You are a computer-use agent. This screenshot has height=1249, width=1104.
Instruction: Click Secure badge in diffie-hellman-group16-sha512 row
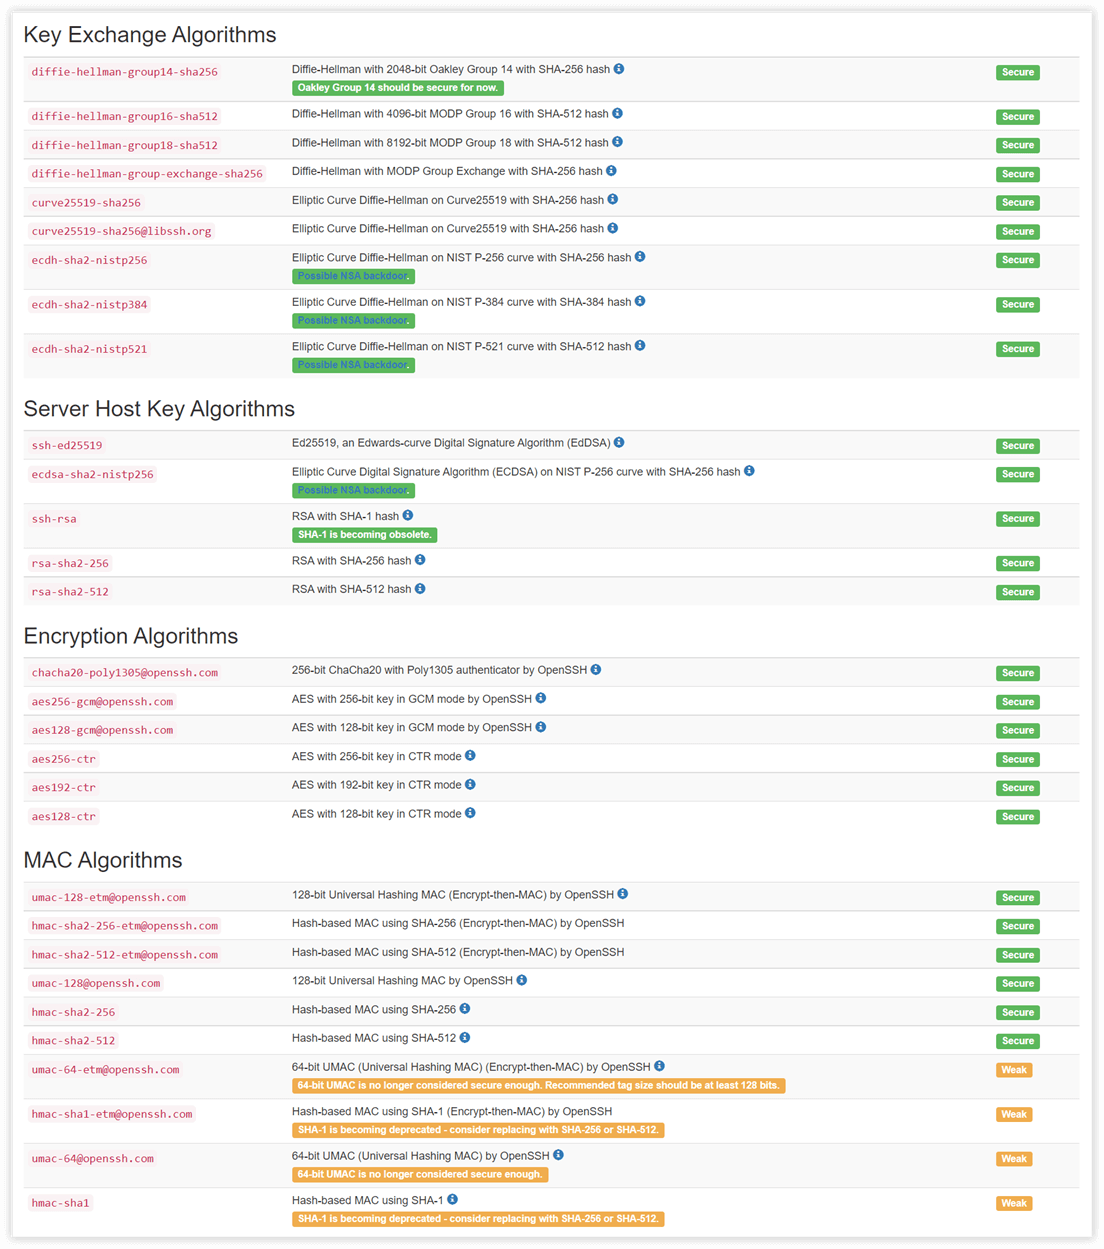pos(1018,117)
